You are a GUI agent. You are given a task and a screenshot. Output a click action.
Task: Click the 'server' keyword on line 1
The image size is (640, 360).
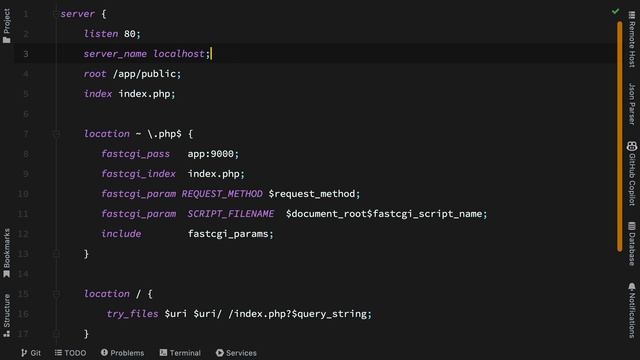click(x=78, y=14)
